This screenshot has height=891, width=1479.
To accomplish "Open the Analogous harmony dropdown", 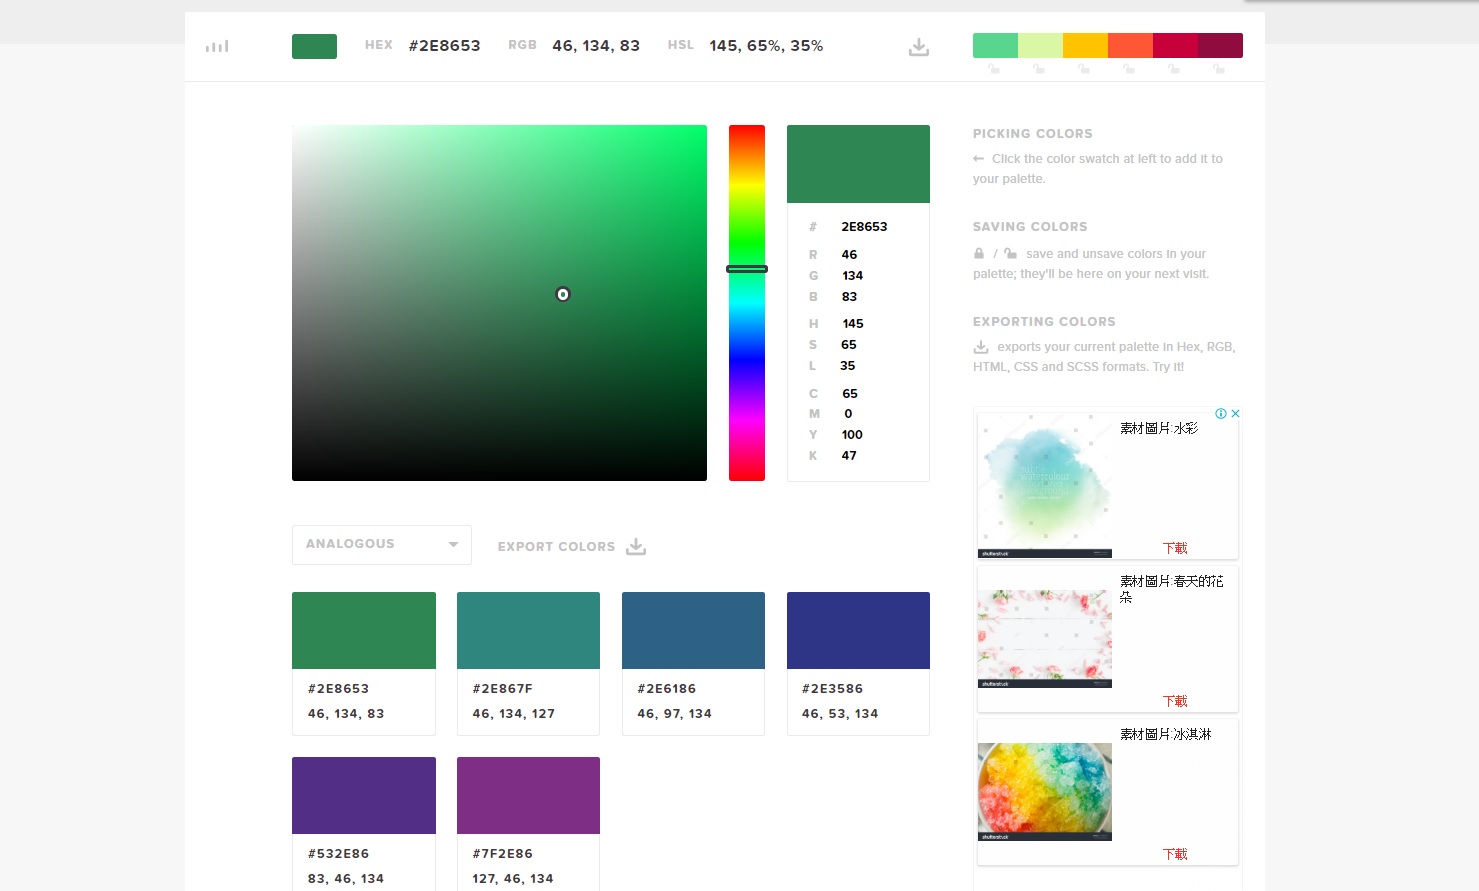I will (382, 545).
